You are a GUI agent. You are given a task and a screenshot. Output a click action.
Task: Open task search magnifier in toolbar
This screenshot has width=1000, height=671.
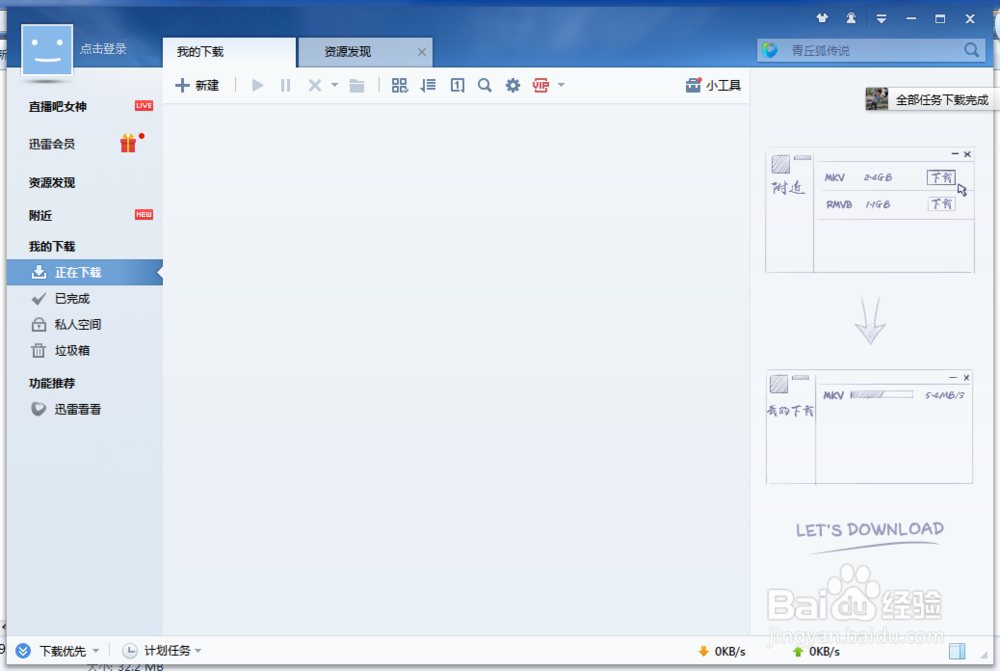click(x=485, y=85)
